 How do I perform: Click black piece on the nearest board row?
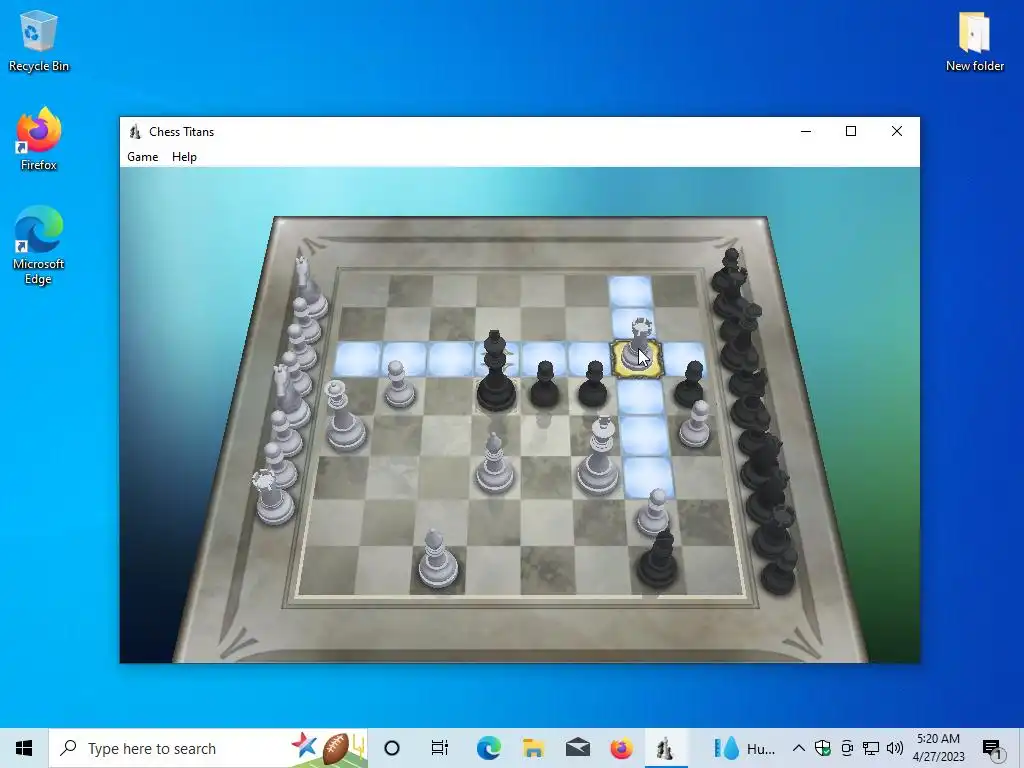coord(658,560)
